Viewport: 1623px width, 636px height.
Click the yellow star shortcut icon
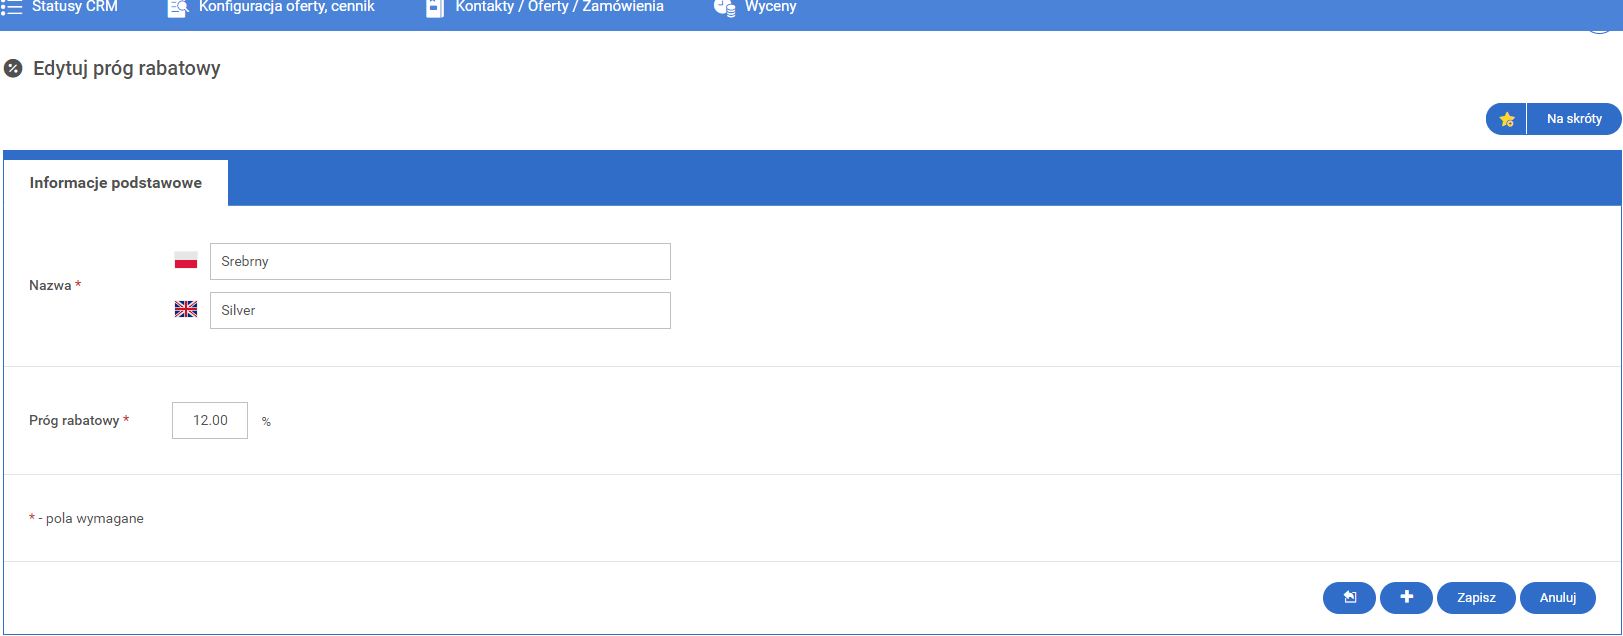tap(1507, 119)
